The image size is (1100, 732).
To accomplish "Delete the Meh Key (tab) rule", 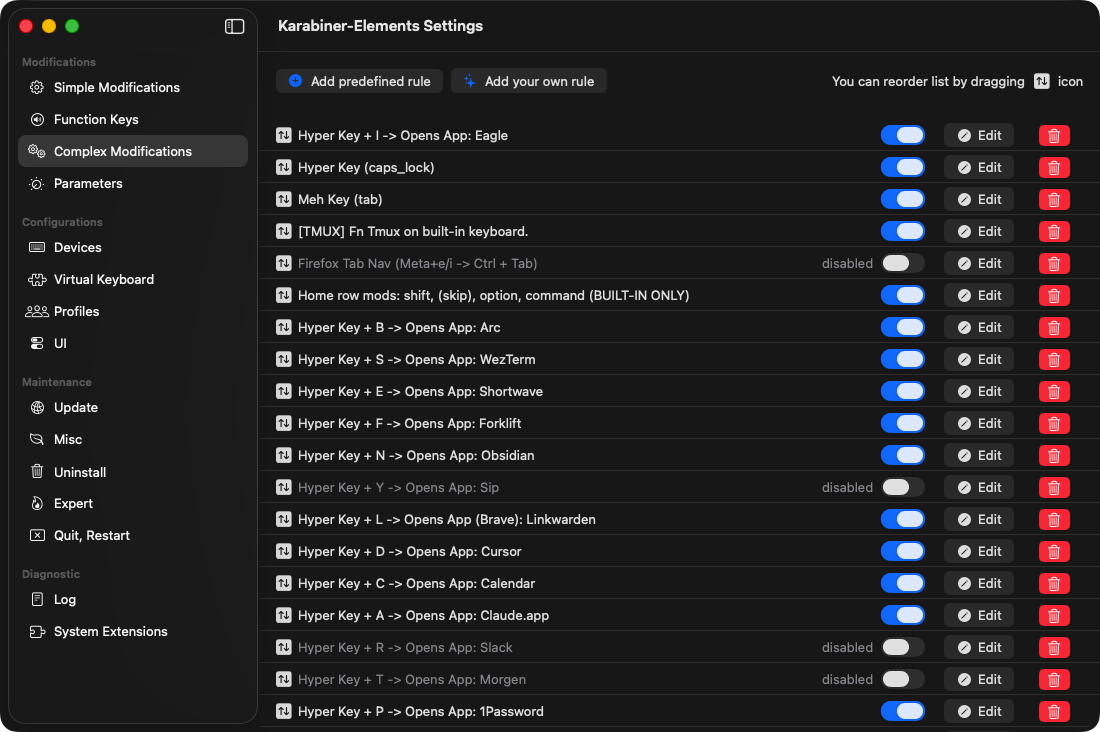I will pos(1054,199).
